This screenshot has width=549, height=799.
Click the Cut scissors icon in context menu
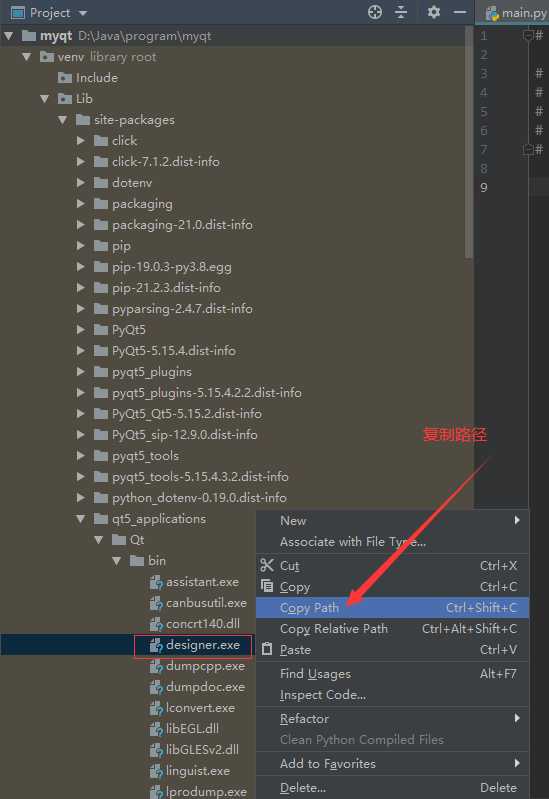(267, 565)
